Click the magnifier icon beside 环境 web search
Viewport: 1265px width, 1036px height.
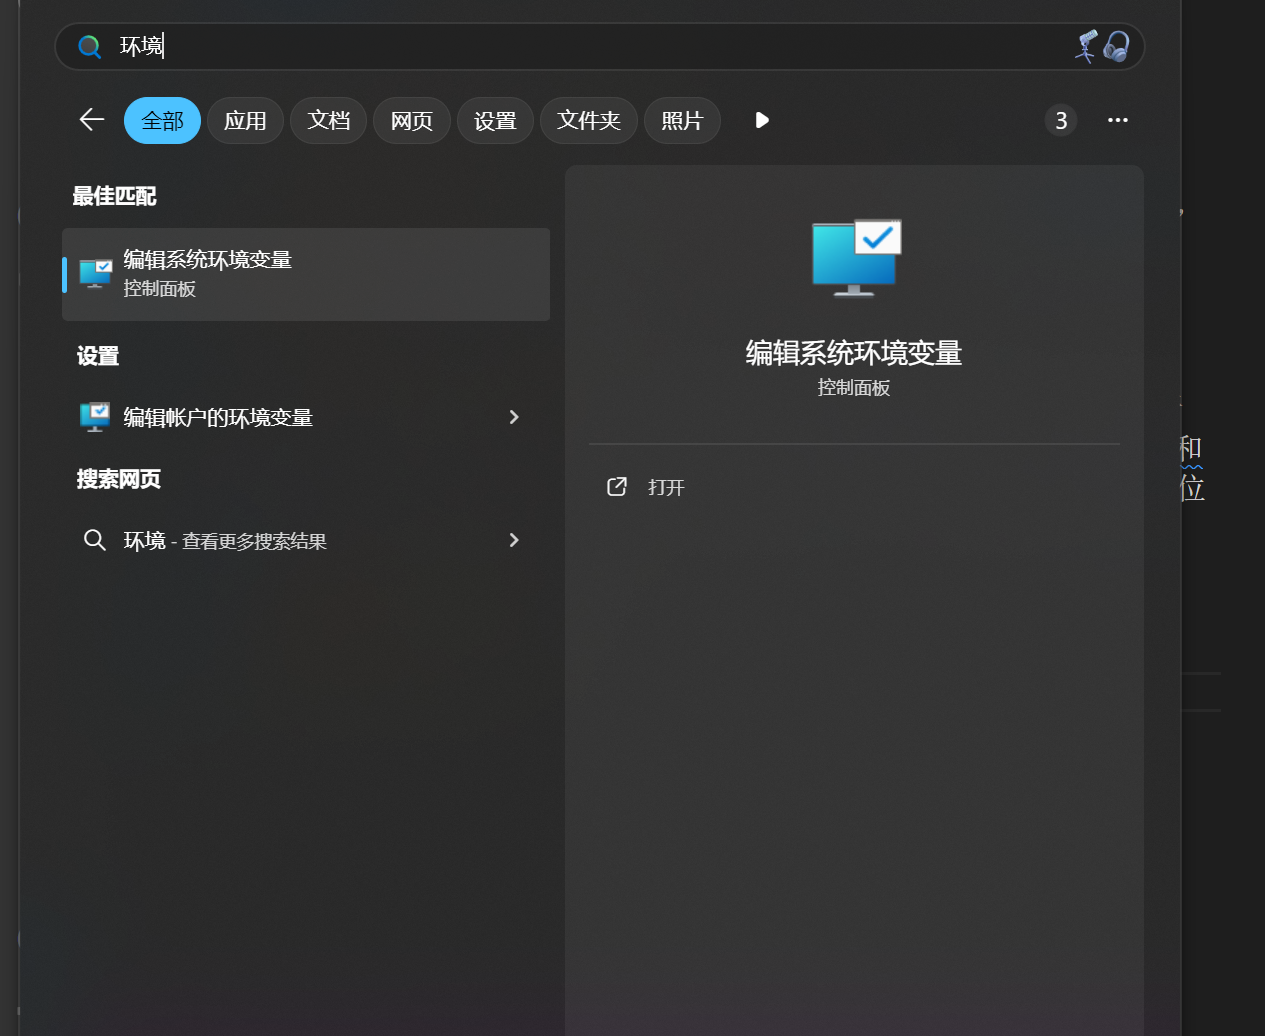95,541
